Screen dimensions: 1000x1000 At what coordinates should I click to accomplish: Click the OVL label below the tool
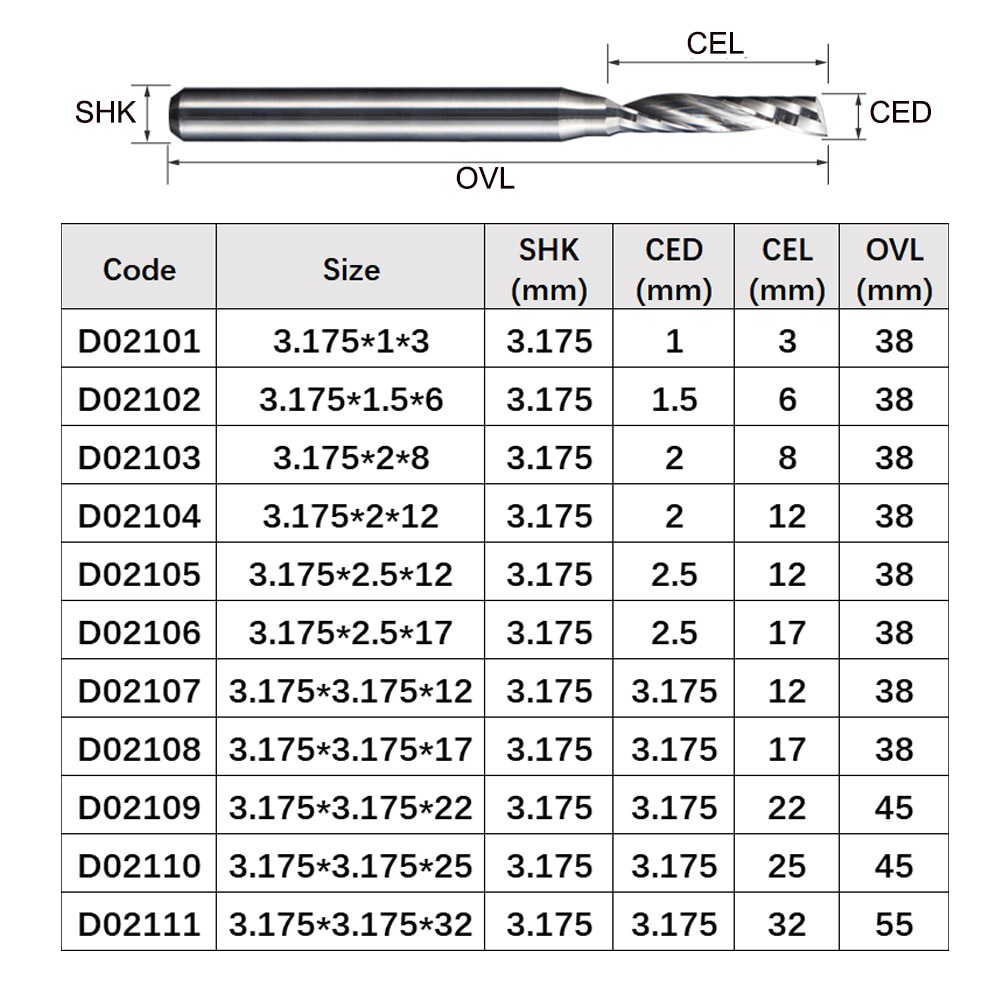485,179
